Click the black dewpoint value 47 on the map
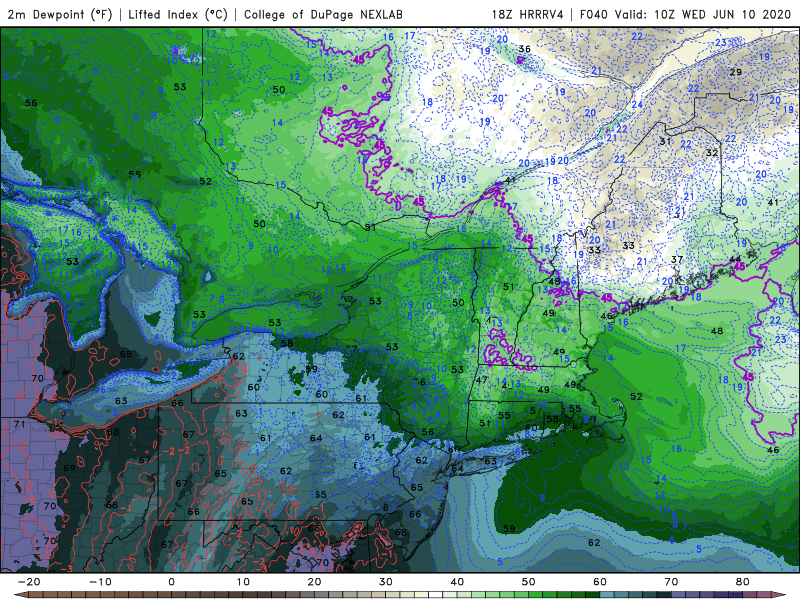This screenshot has height=600, width=800. pyautogui.click(x=482, y=380)
